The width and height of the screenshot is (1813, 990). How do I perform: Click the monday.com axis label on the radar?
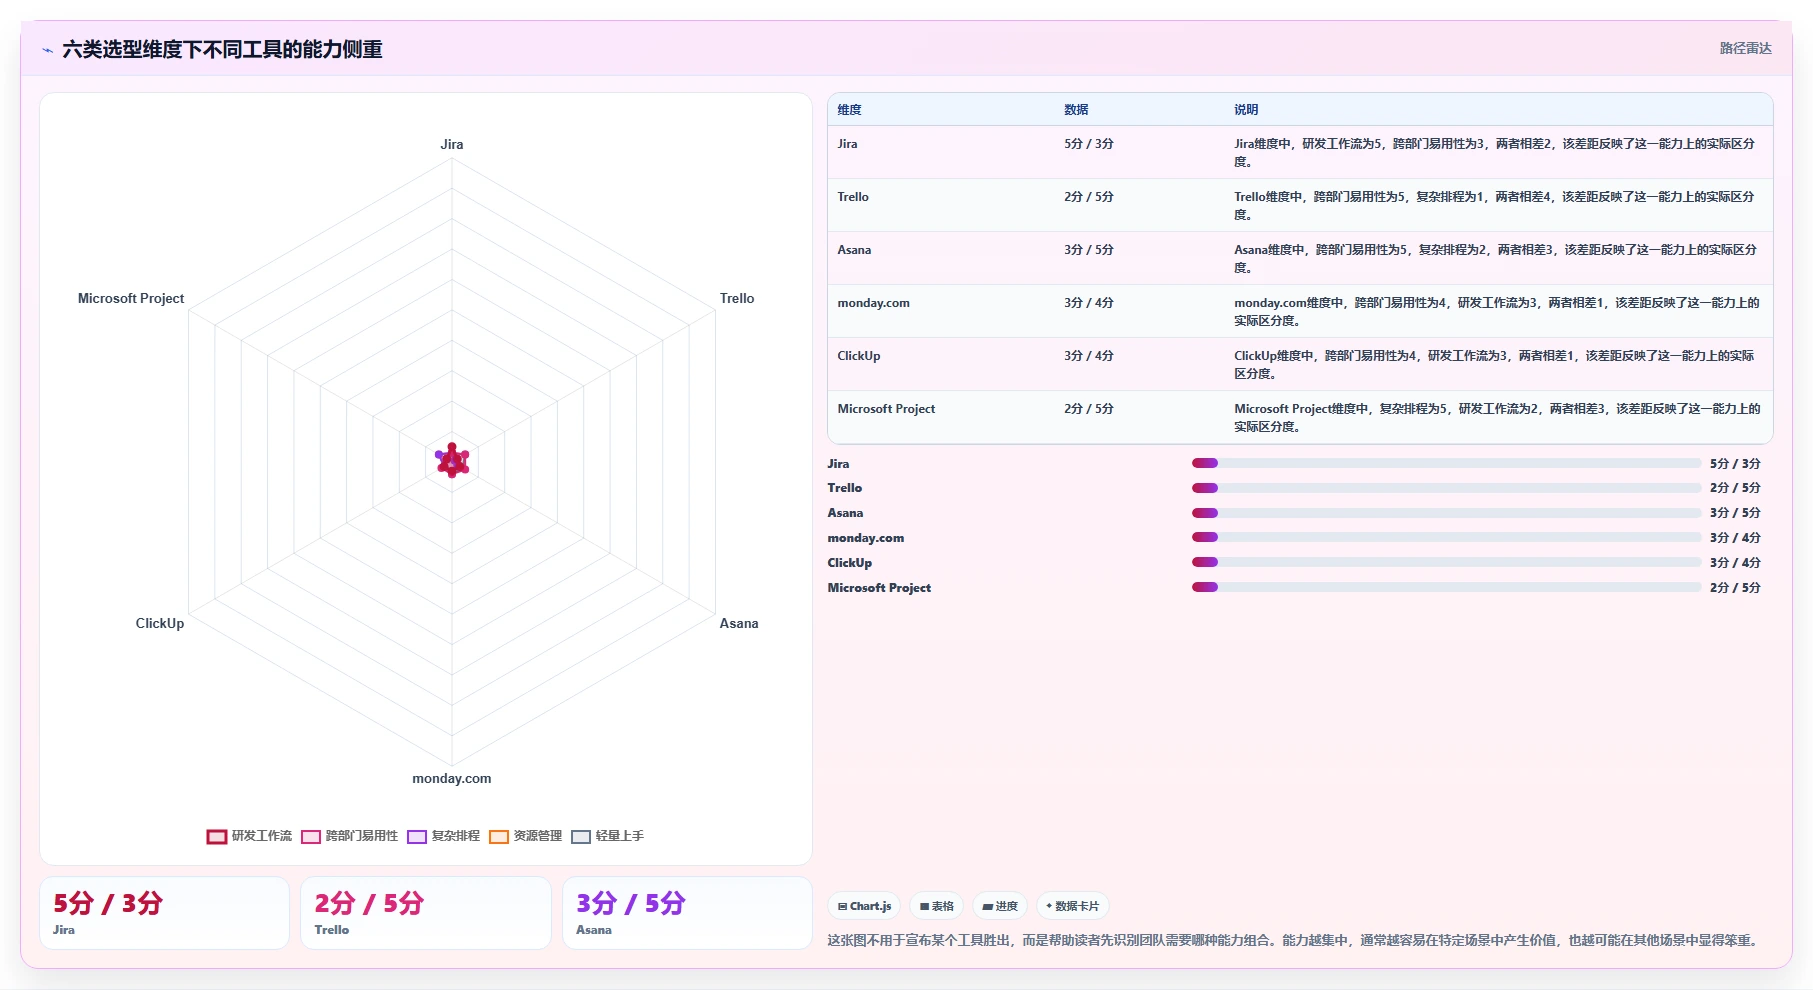(x=452, y=778)
